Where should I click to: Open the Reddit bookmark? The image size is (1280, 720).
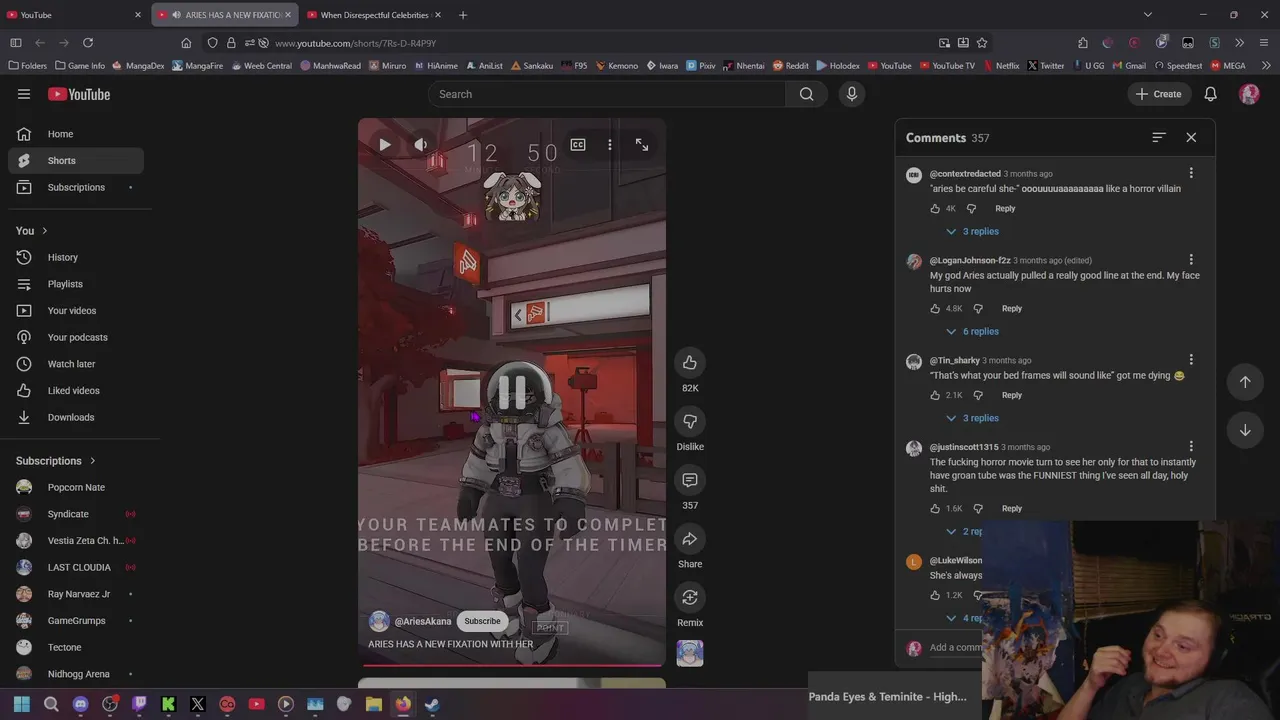[790, 66]
